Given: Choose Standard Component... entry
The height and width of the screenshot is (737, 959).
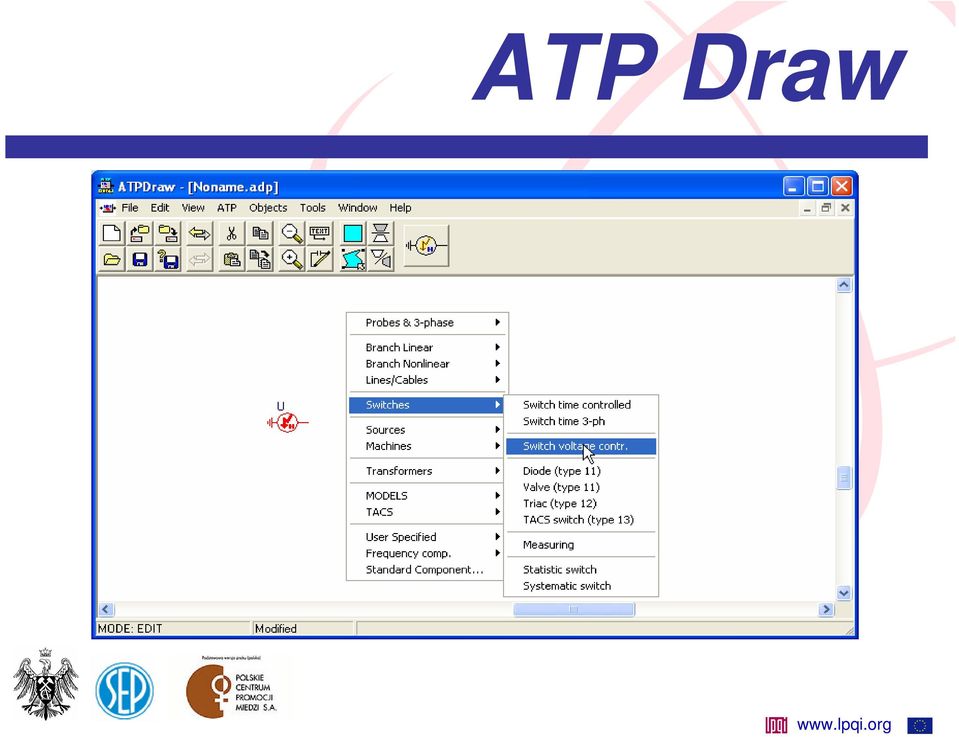Looking at the screenshot, I should [428, 569].
